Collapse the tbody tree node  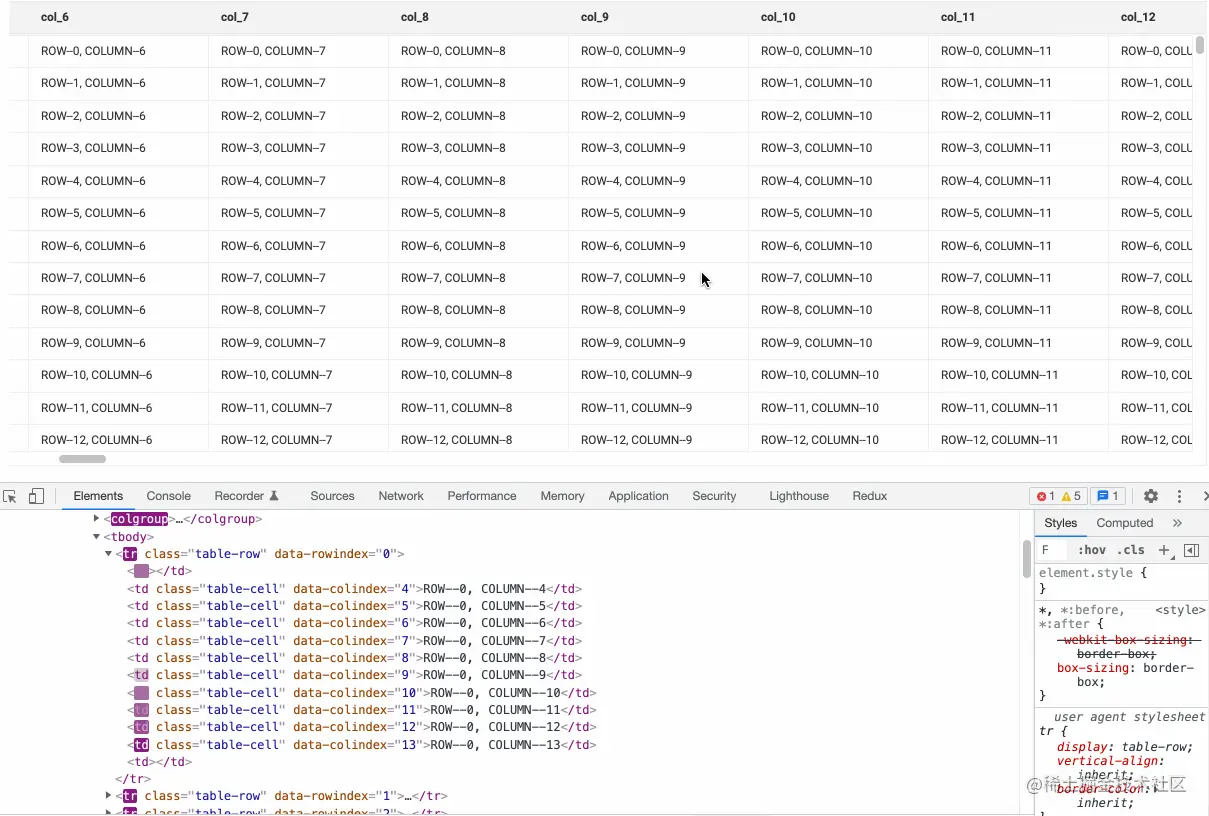click(96, 536)
